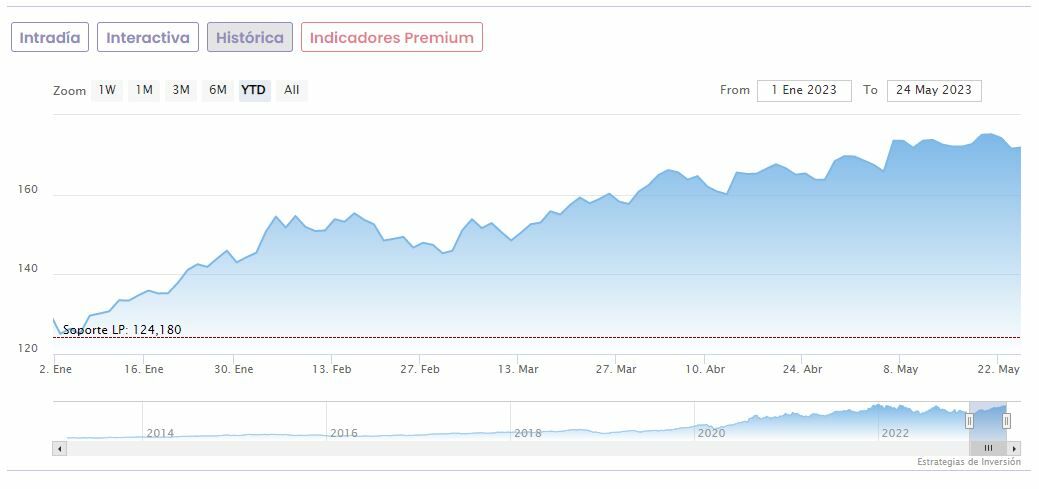Select the Histórica tab
Viewport: 1039px width, 489px height.
point(250,38)
